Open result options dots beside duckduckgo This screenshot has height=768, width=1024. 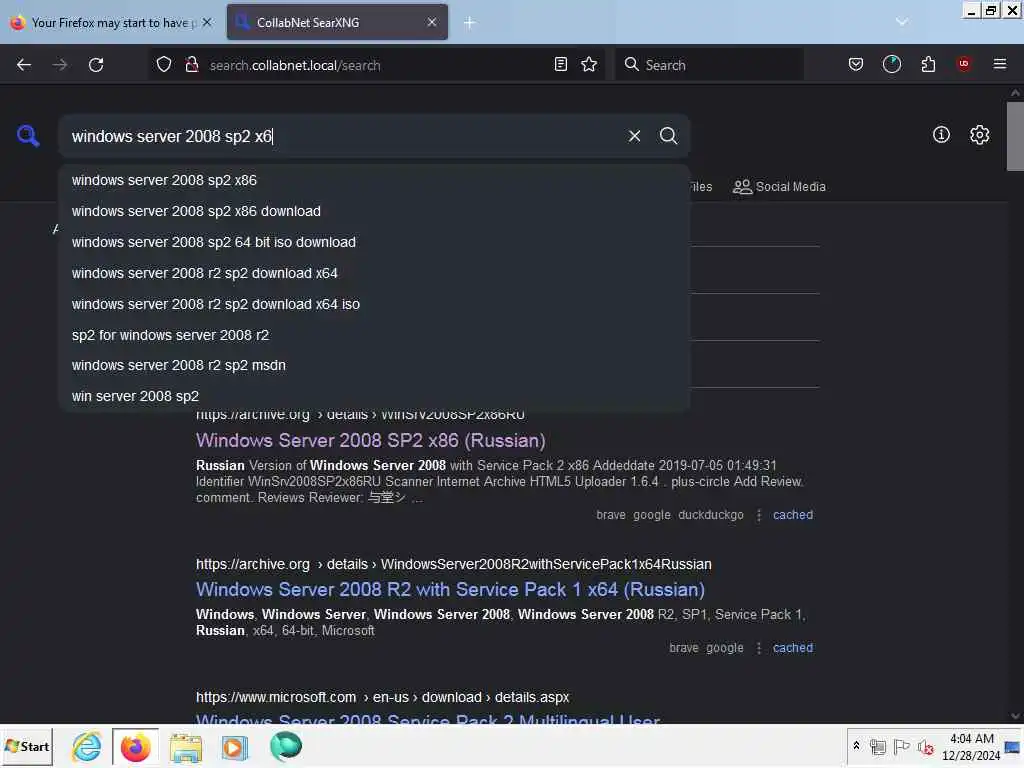coord(758,515)
